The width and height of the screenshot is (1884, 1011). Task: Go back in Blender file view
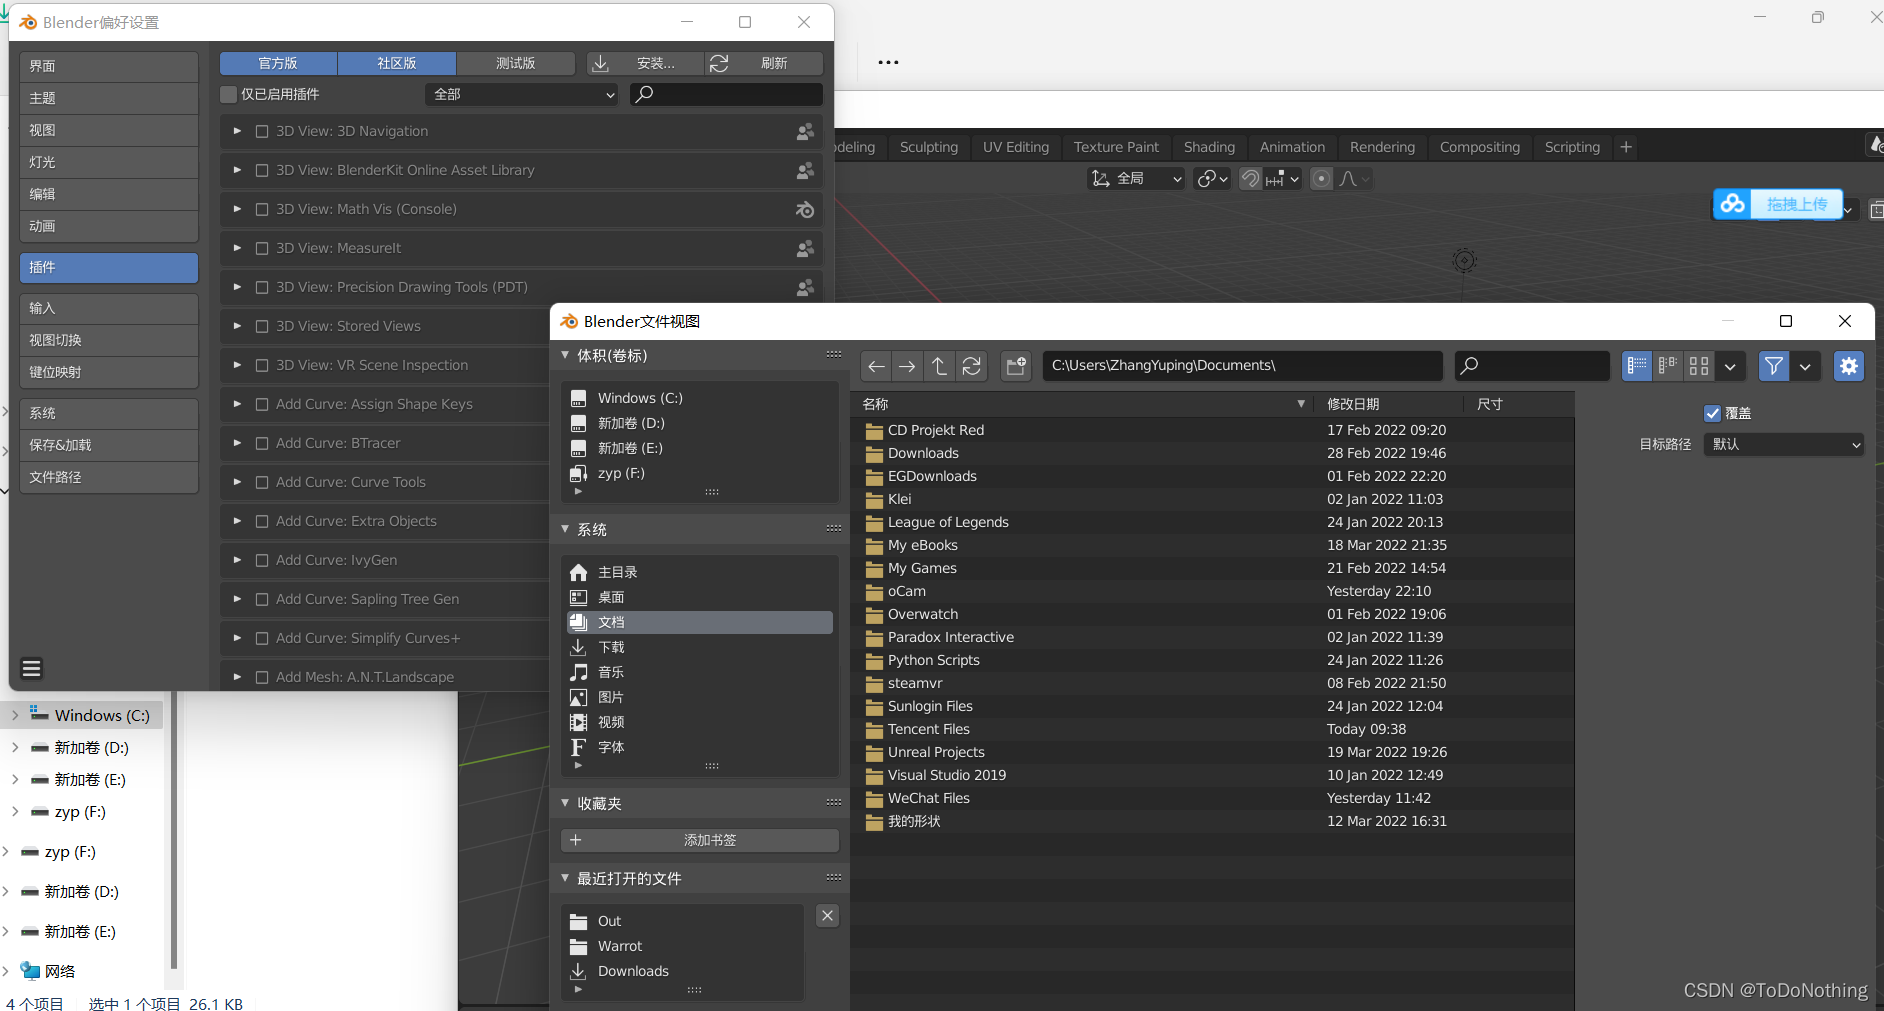pos(876,366)
